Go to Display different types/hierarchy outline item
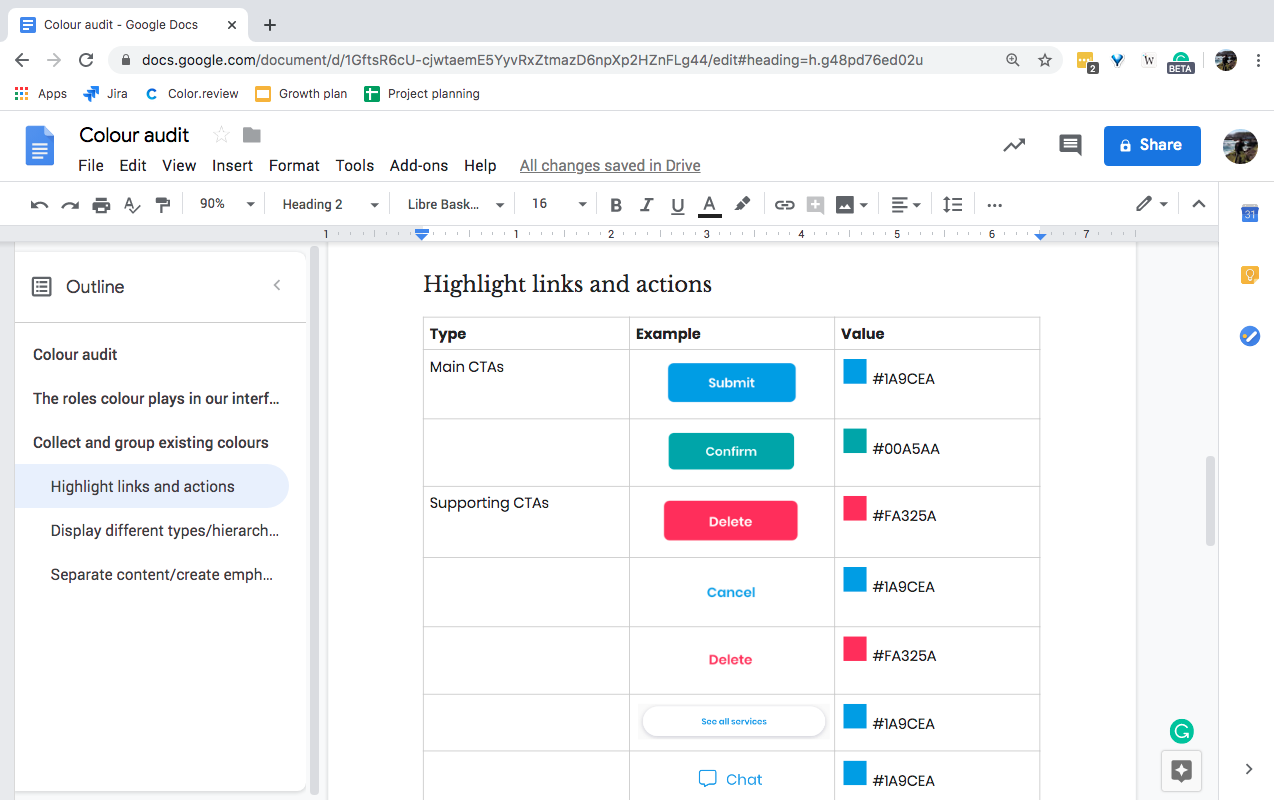This screenshot has height=800, width=1274. (165, 530)
